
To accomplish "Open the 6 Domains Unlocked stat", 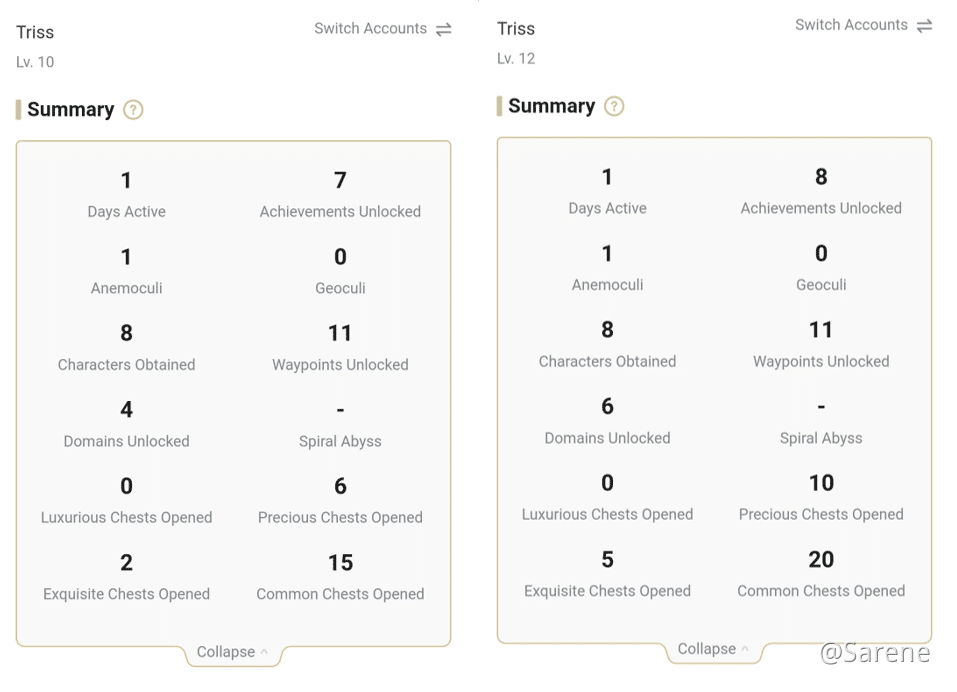I will [607, 421].
